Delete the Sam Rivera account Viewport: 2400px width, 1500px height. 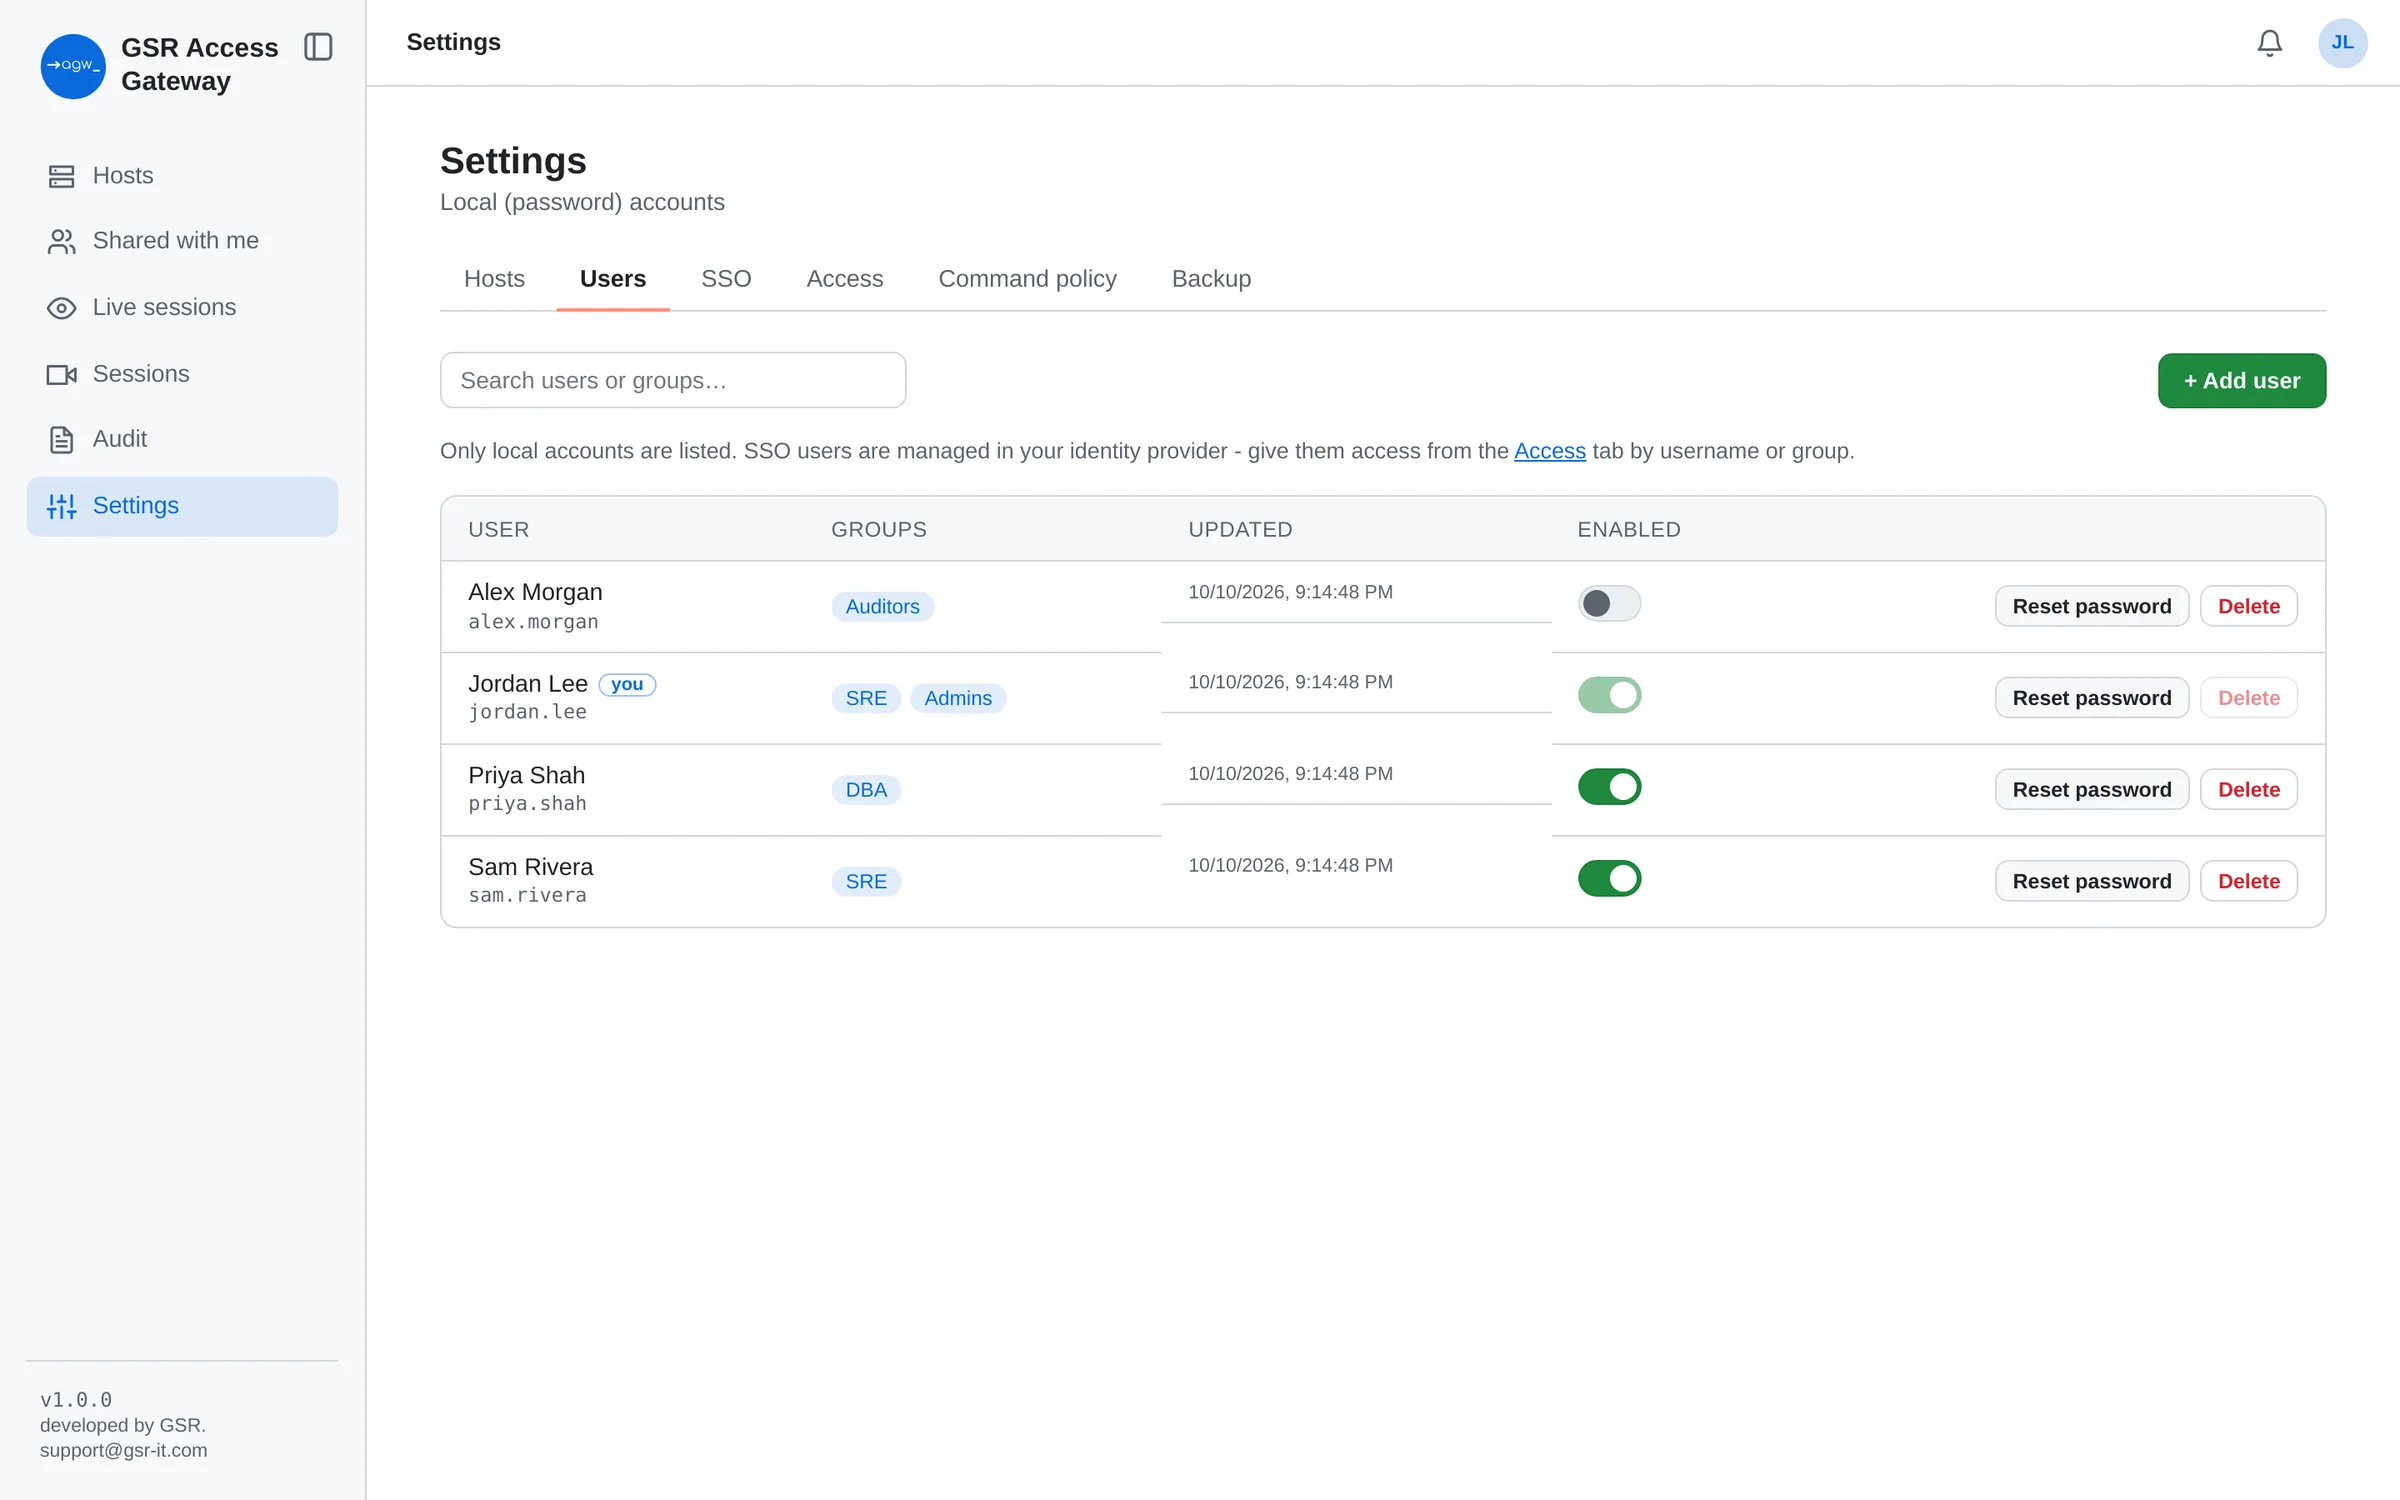[2248, 881]
